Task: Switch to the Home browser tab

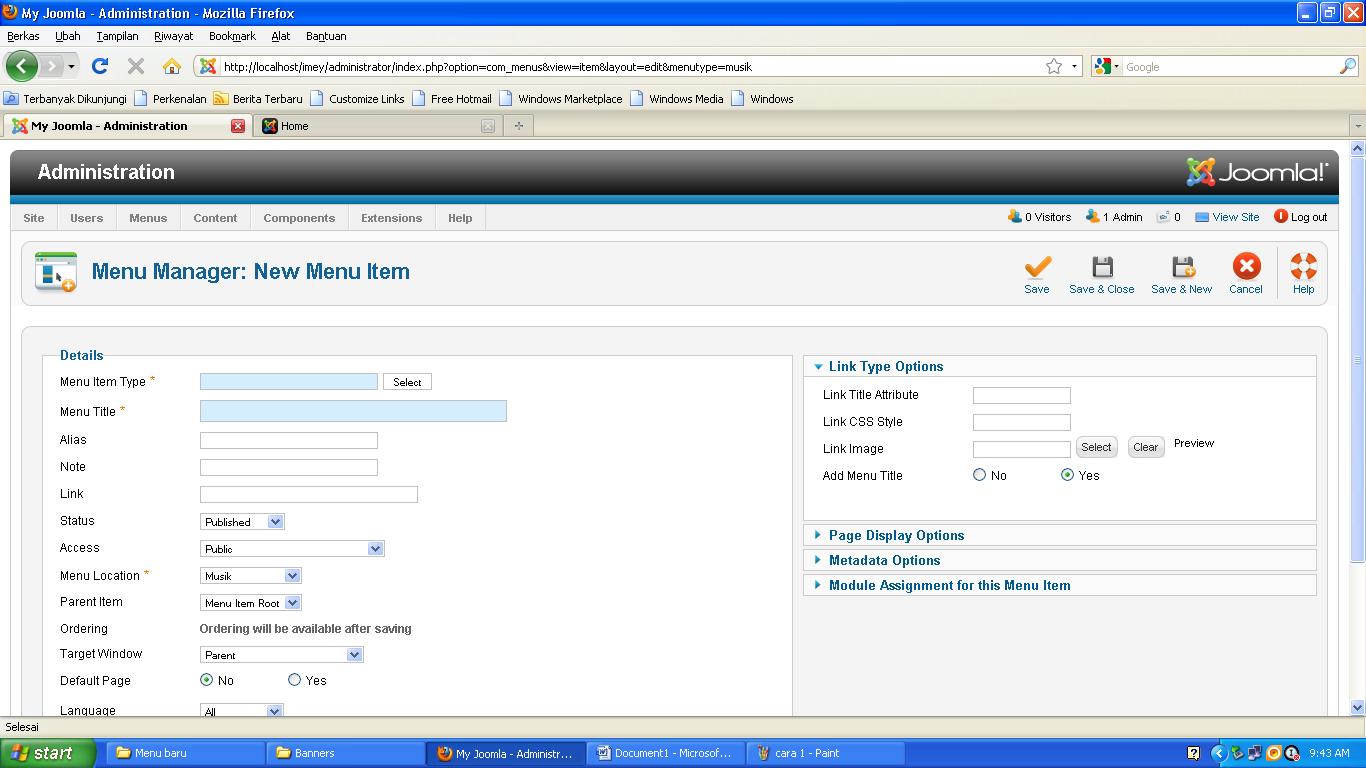Action: click(x=376, y=126)
